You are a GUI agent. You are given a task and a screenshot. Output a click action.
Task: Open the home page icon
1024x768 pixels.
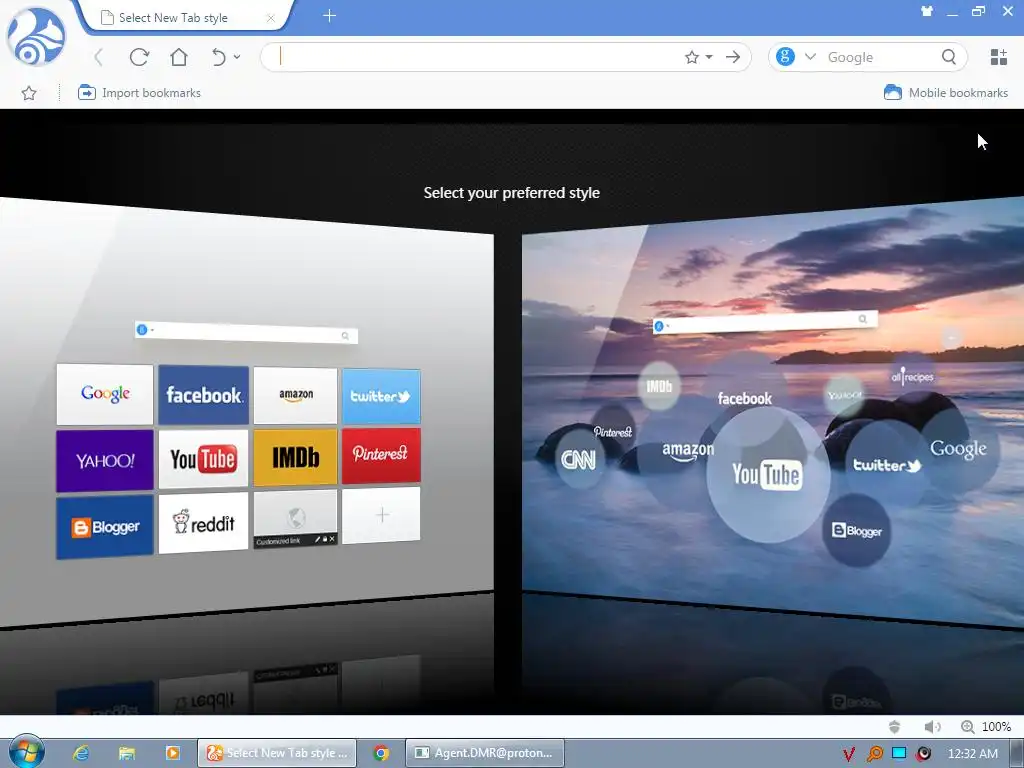178,57
